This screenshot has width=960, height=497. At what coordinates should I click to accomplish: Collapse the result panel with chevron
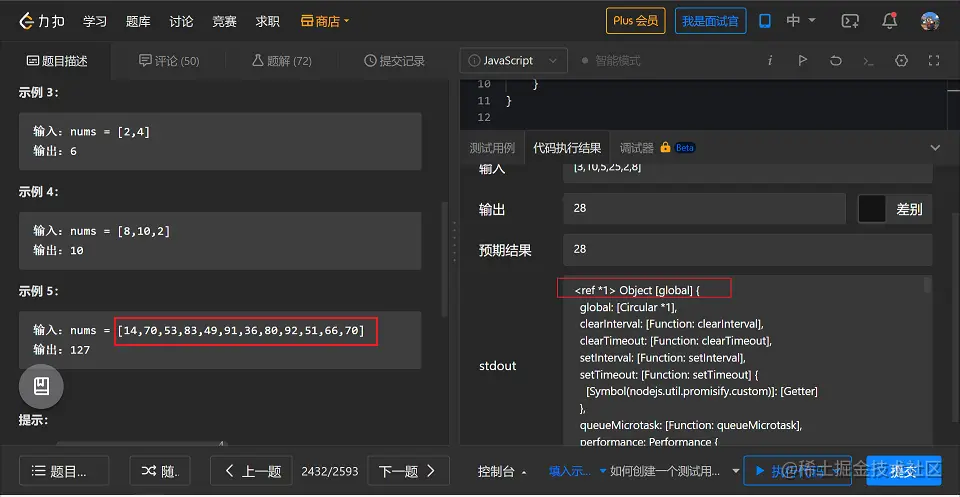935,148
